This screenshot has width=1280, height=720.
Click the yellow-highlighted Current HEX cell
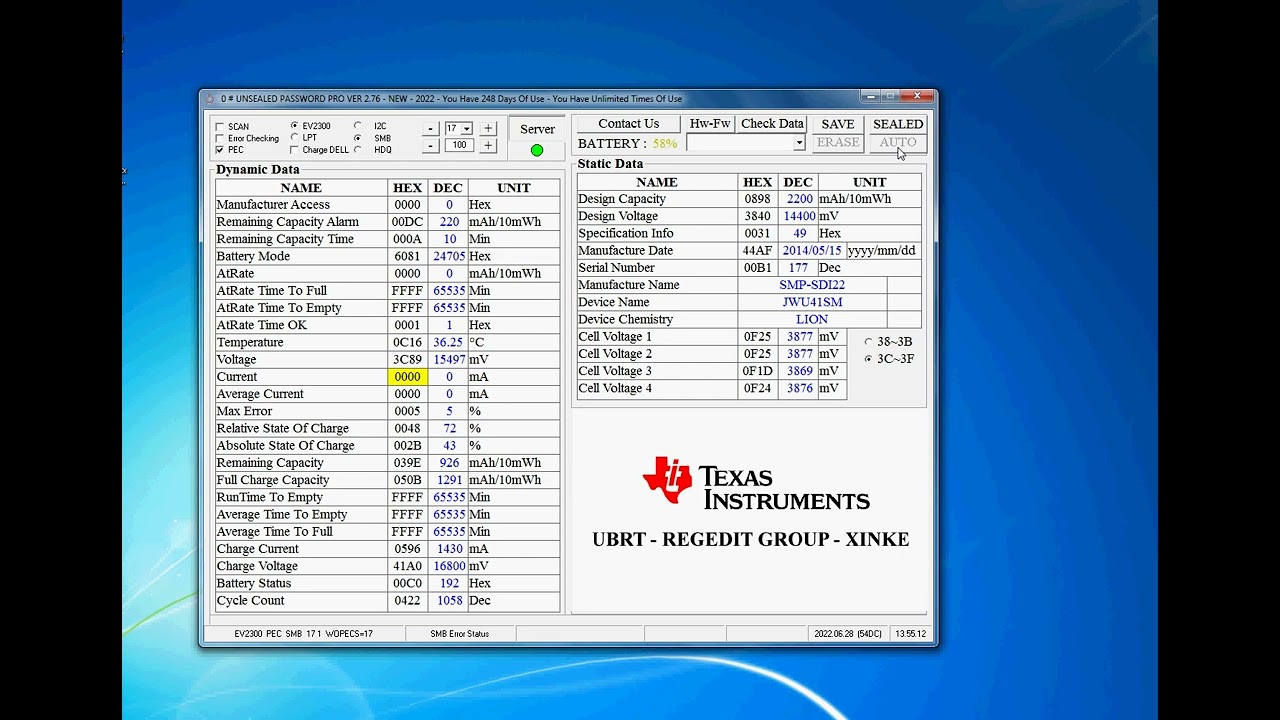[x=407, y=377]
